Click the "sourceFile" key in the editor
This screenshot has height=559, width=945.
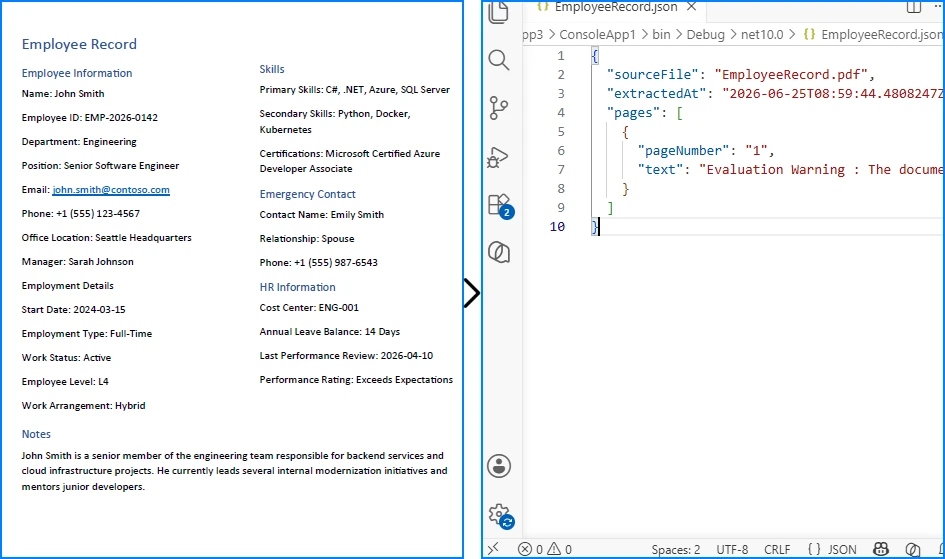[x=652, y=75]
